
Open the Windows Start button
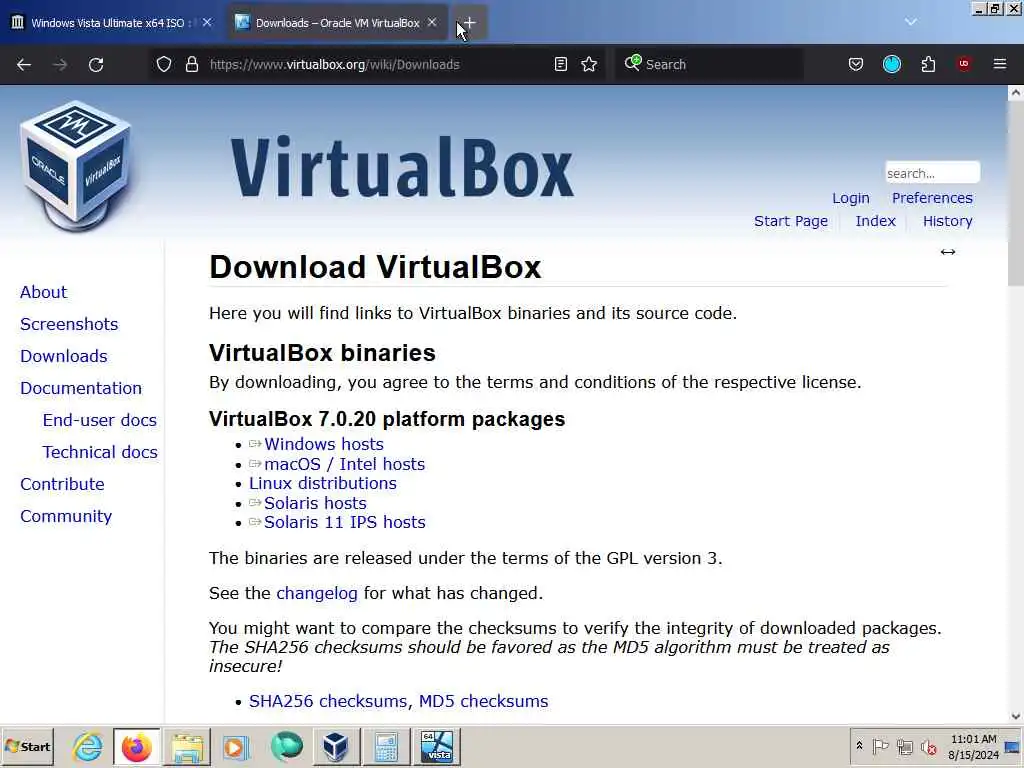click(x=27, y=746)
